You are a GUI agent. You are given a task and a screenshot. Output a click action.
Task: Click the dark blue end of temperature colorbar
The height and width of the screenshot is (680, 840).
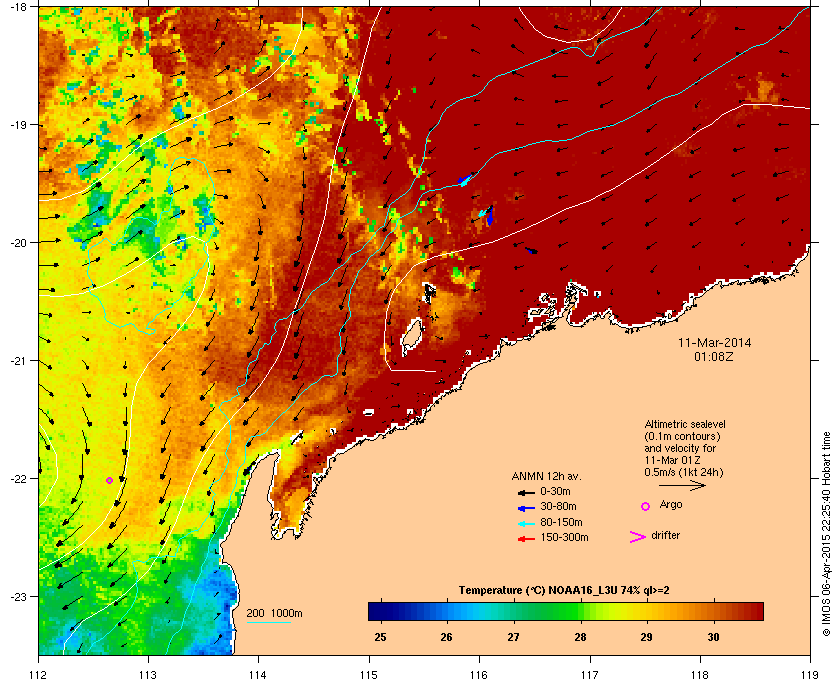pyautogui.click(x=376, y=611)
